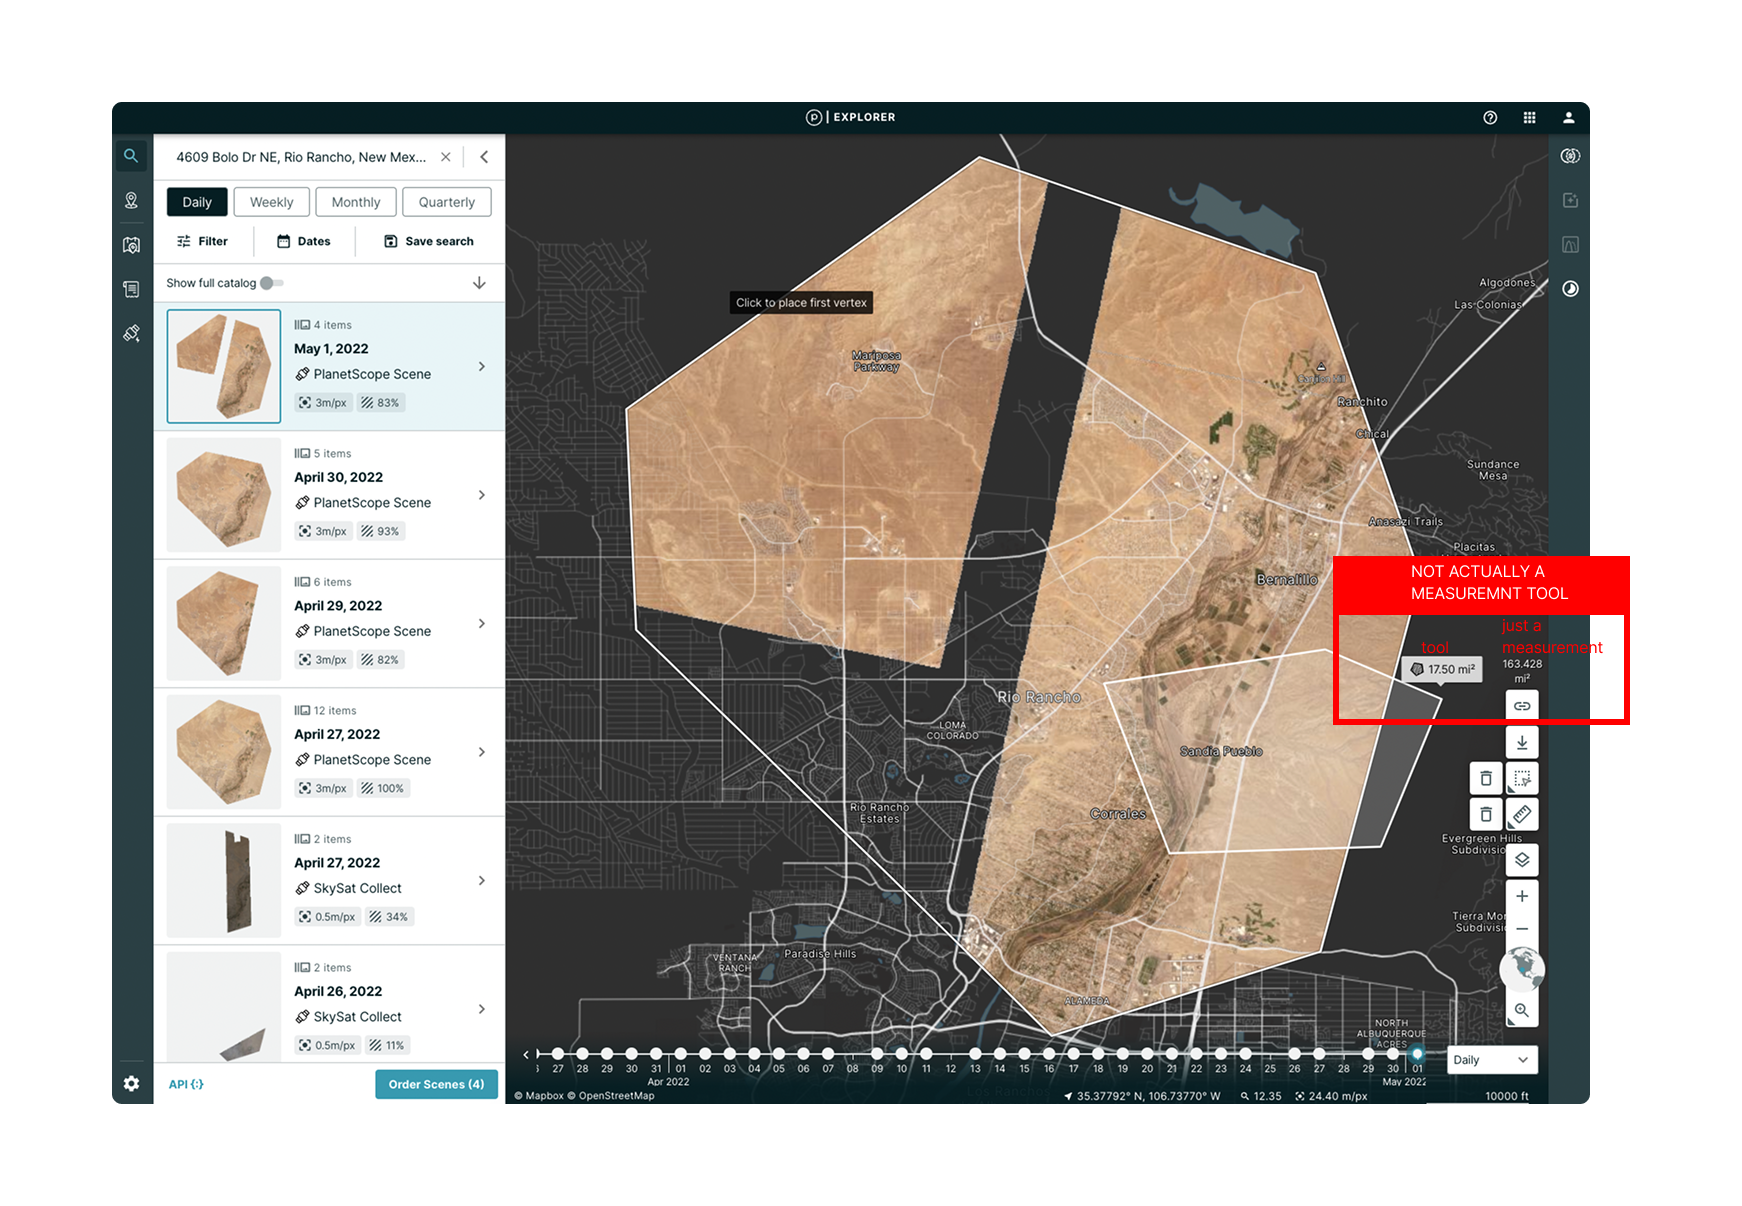
Task: Open the OpenStreetMap attribution link
Action: (x=611, y=1096)
